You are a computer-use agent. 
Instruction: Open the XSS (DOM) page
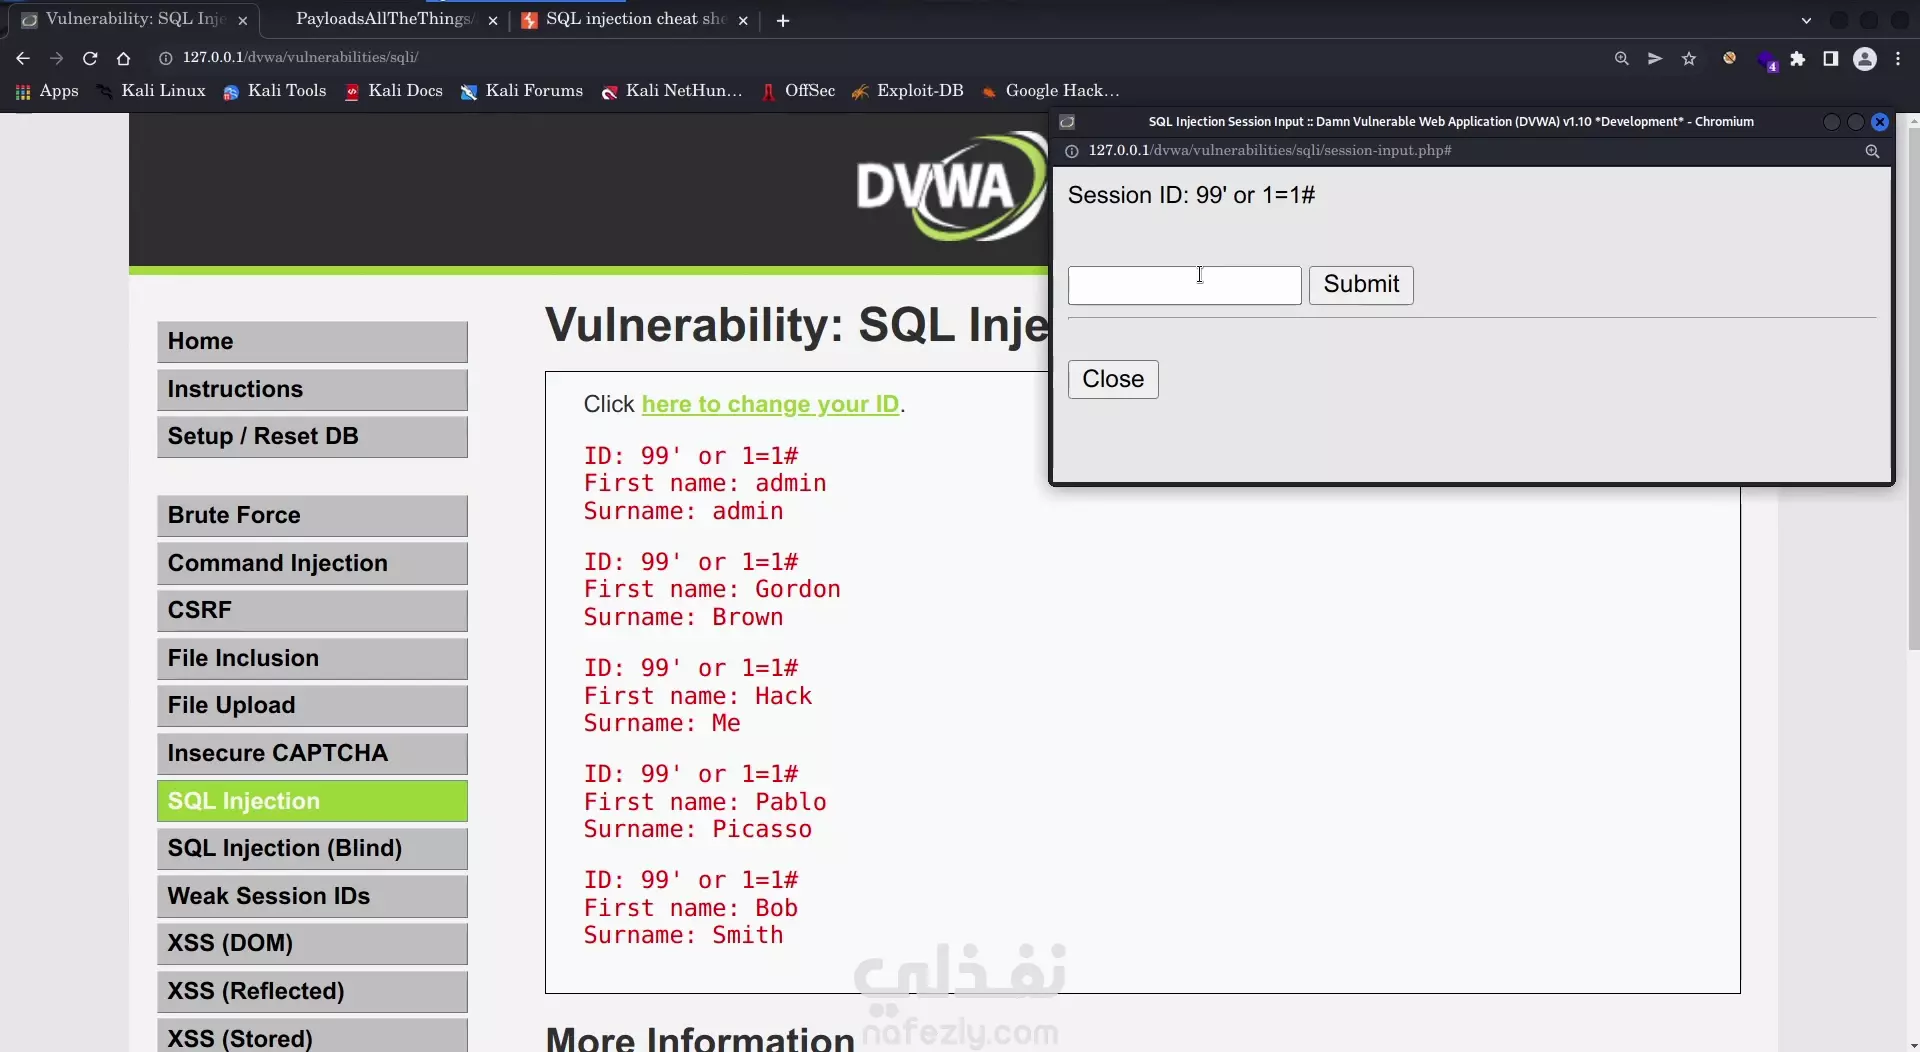pos(312,944)
